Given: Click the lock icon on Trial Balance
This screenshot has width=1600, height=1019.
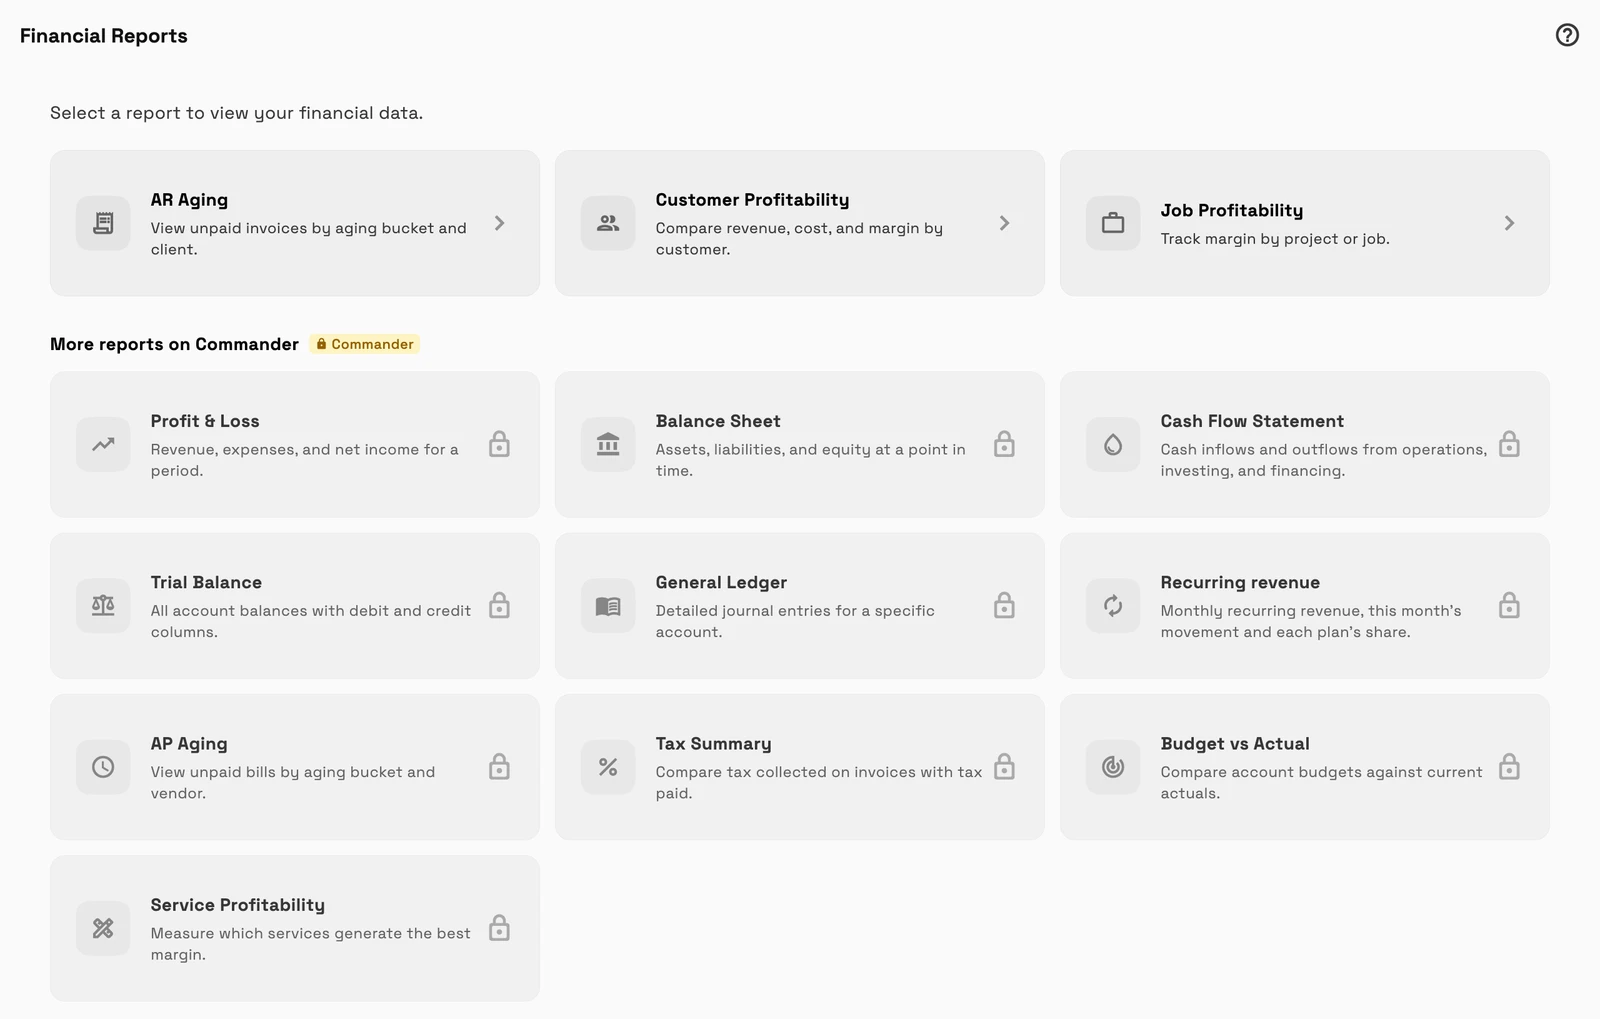Looking at the screenshot, I should point(499,605).
